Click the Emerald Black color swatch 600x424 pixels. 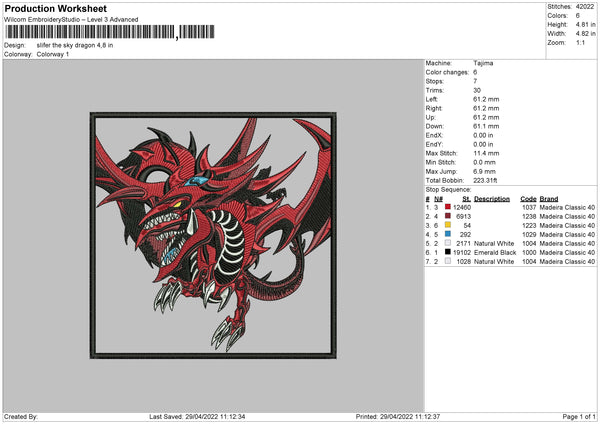[448, 252]
